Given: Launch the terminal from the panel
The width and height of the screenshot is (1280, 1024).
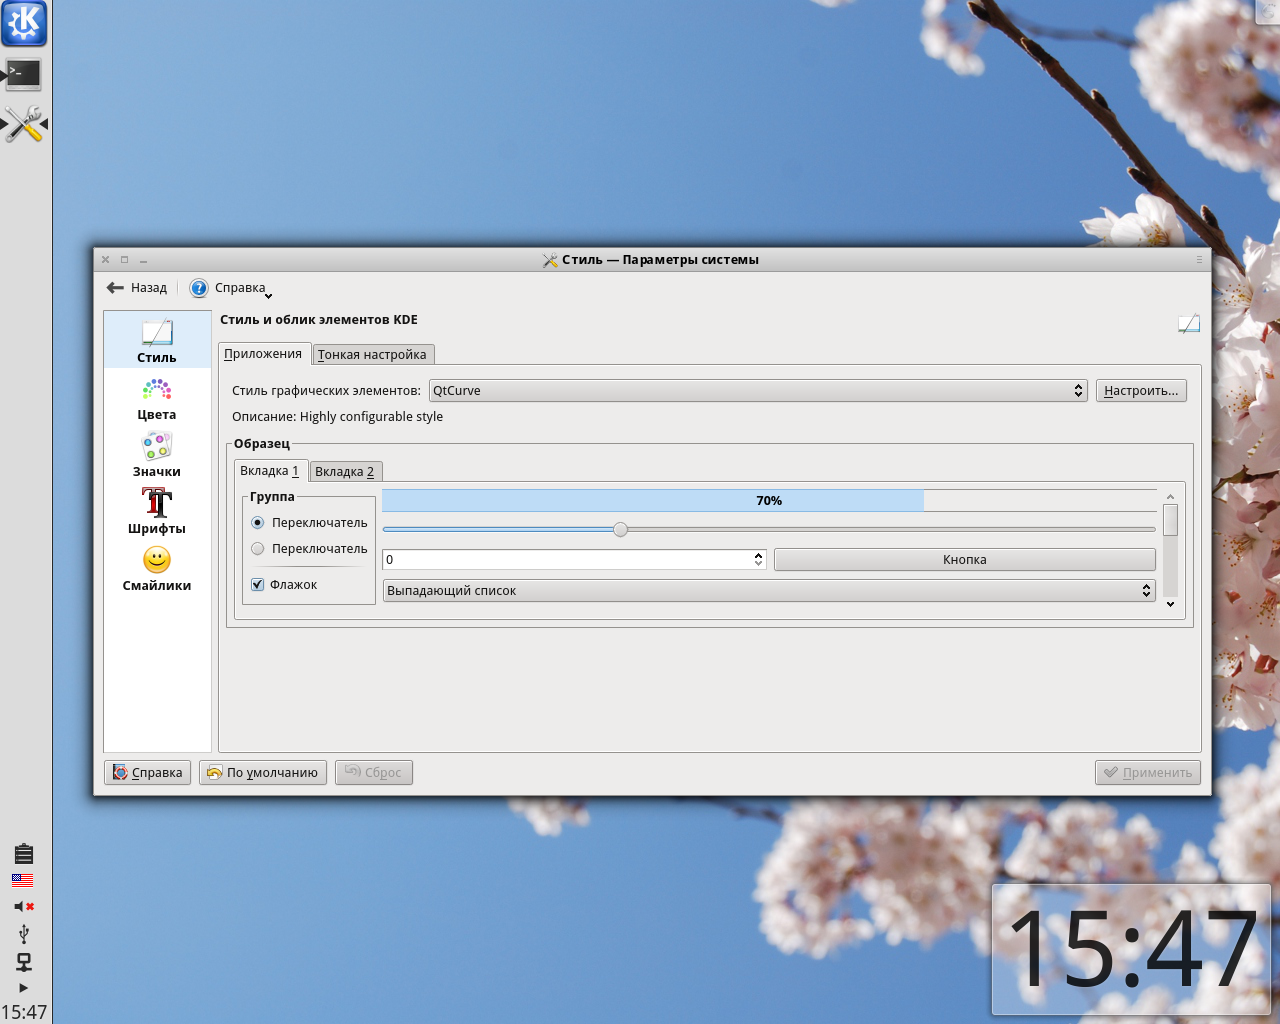Looking at the screenshot, I should (x=24, y=75).
